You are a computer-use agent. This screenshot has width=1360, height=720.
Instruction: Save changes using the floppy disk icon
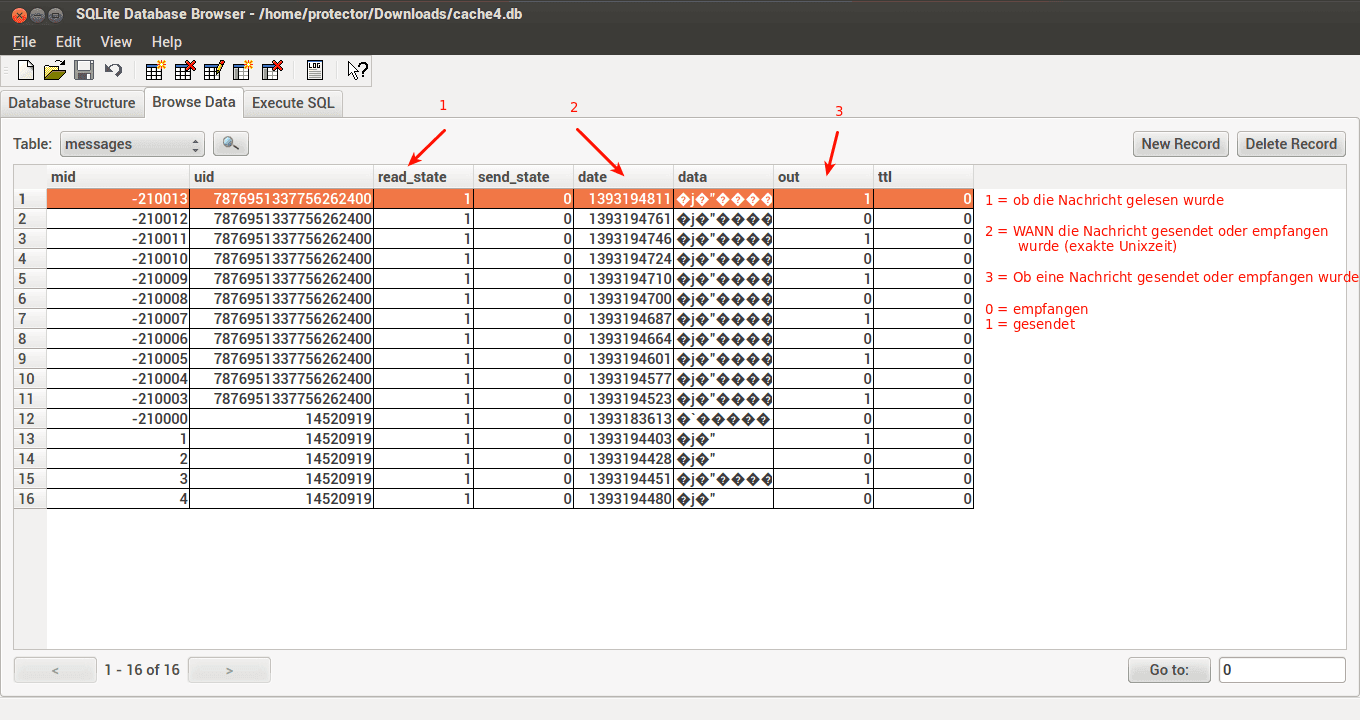click(84, 70)
